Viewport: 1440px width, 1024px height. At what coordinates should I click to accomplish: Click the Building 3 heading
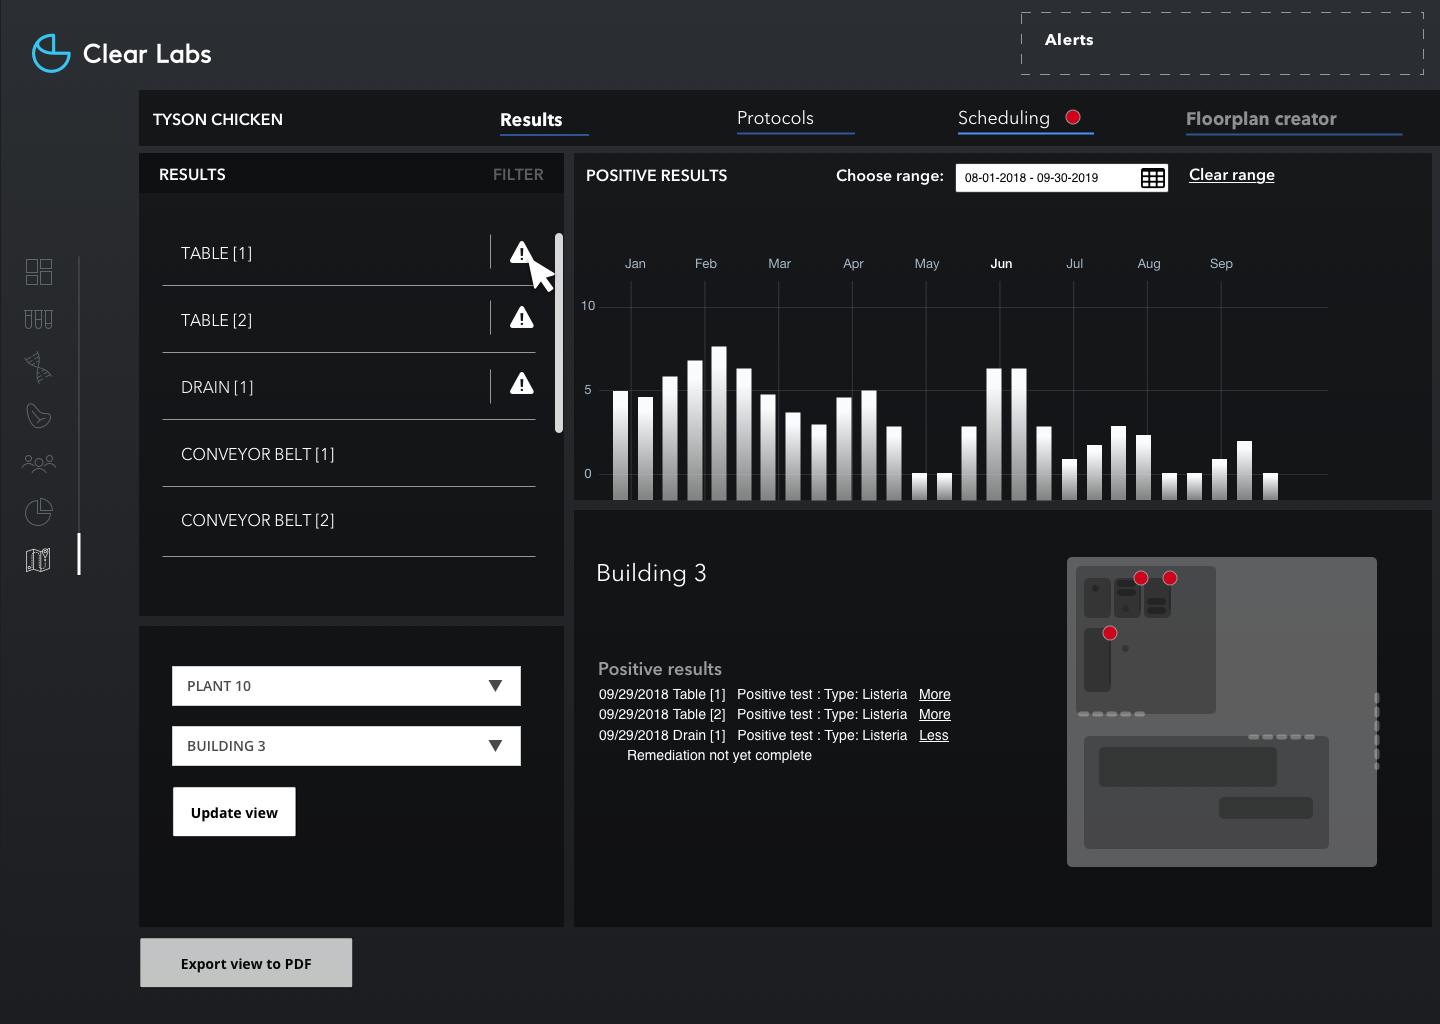pyautogui.click(x=651, y=573)
